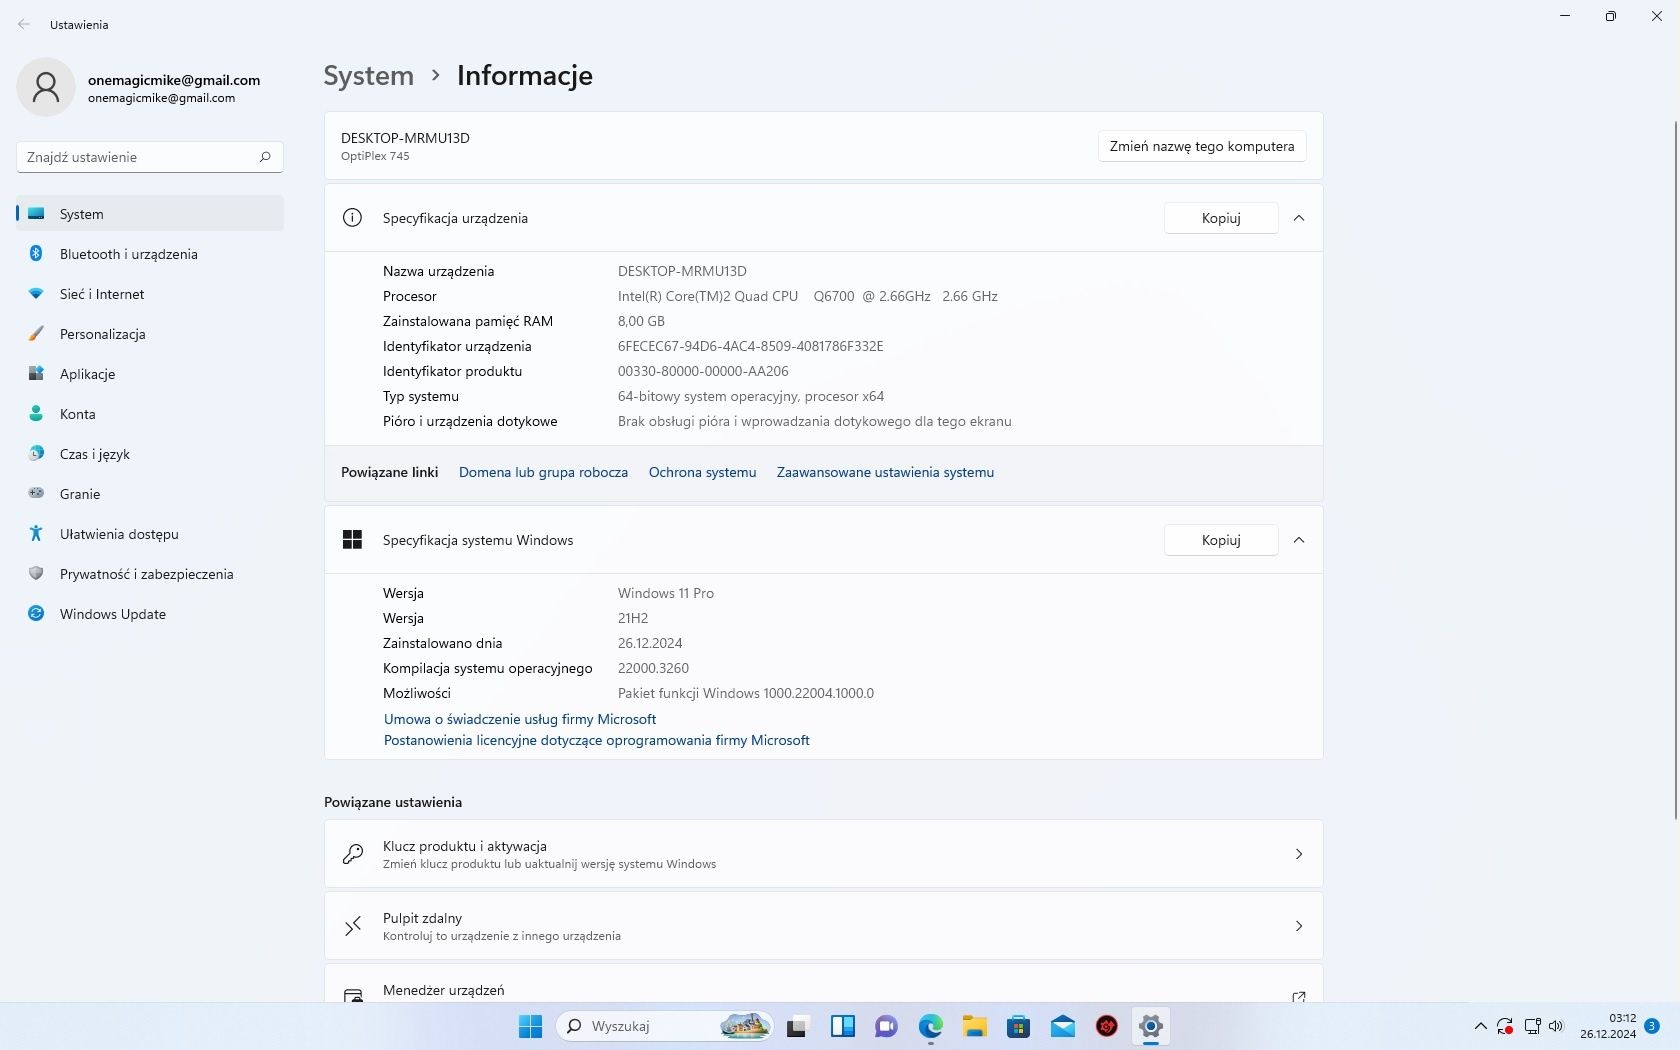Click the search magnifier in Znajdź ustawienie
Screen dimensions: 1680x1050
click(x=265, y=157)
